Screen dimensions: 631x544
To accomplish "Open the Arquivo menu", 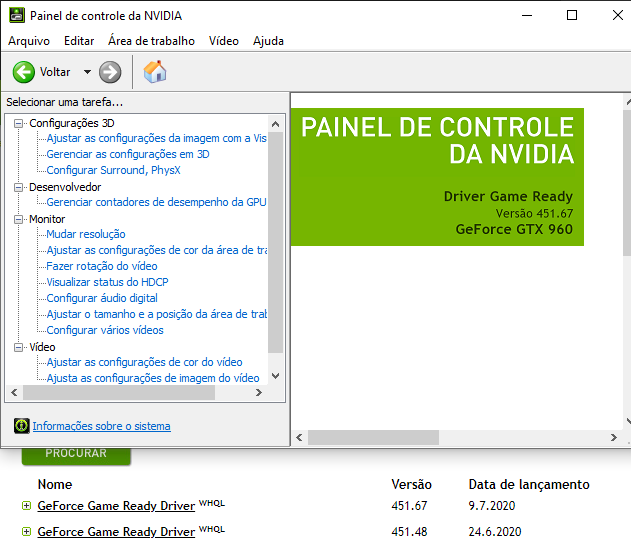I will point(29,41).
